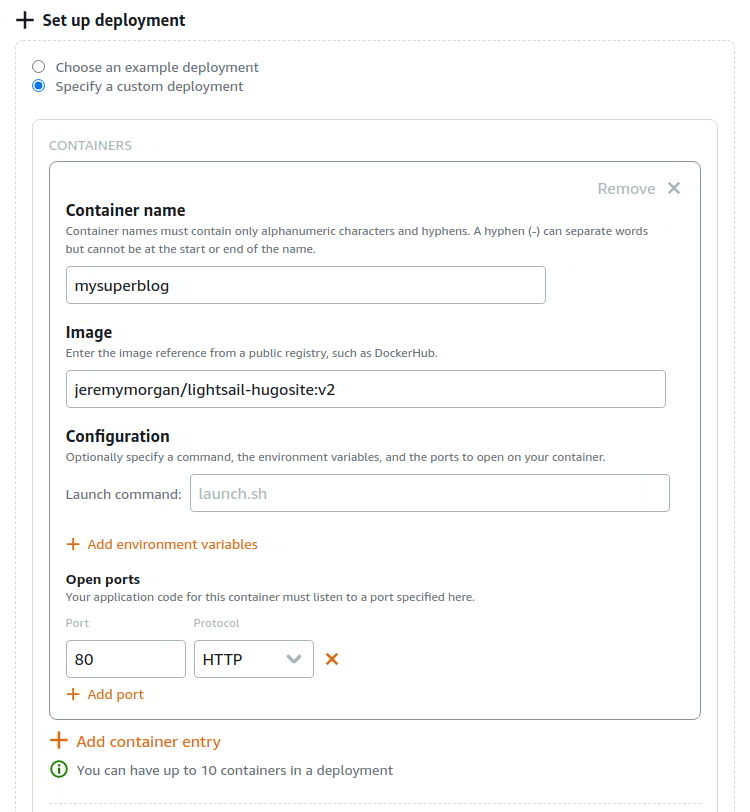Click the Add port link
750x812 pixels.
pos(115,694)
